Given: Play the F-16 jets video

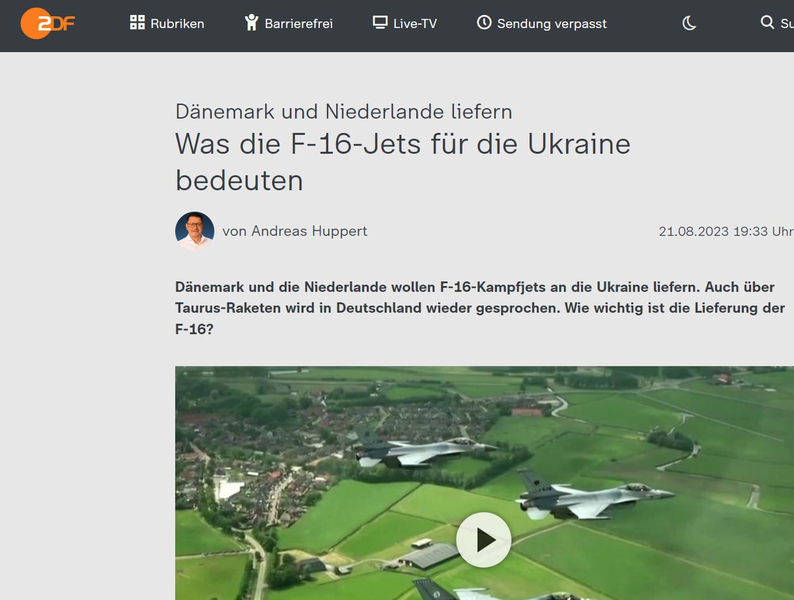Looking at the screenshot, I should [483, 540].
